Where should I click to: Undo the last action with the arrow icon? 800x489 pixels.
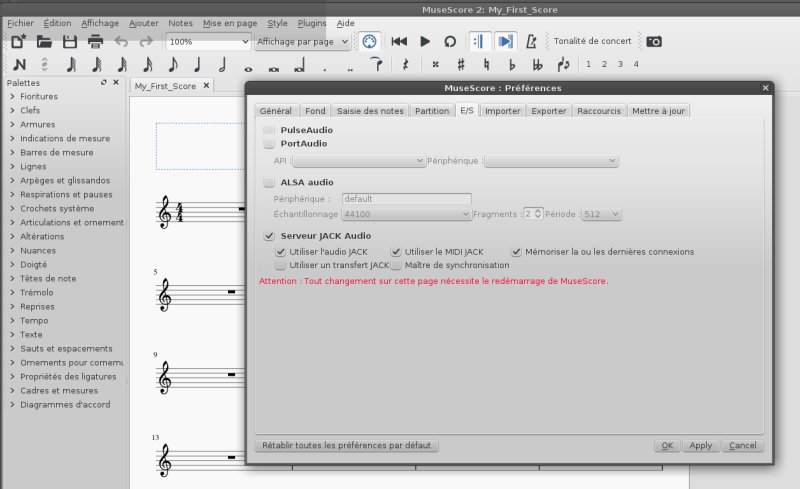click(x=121, y=41)
